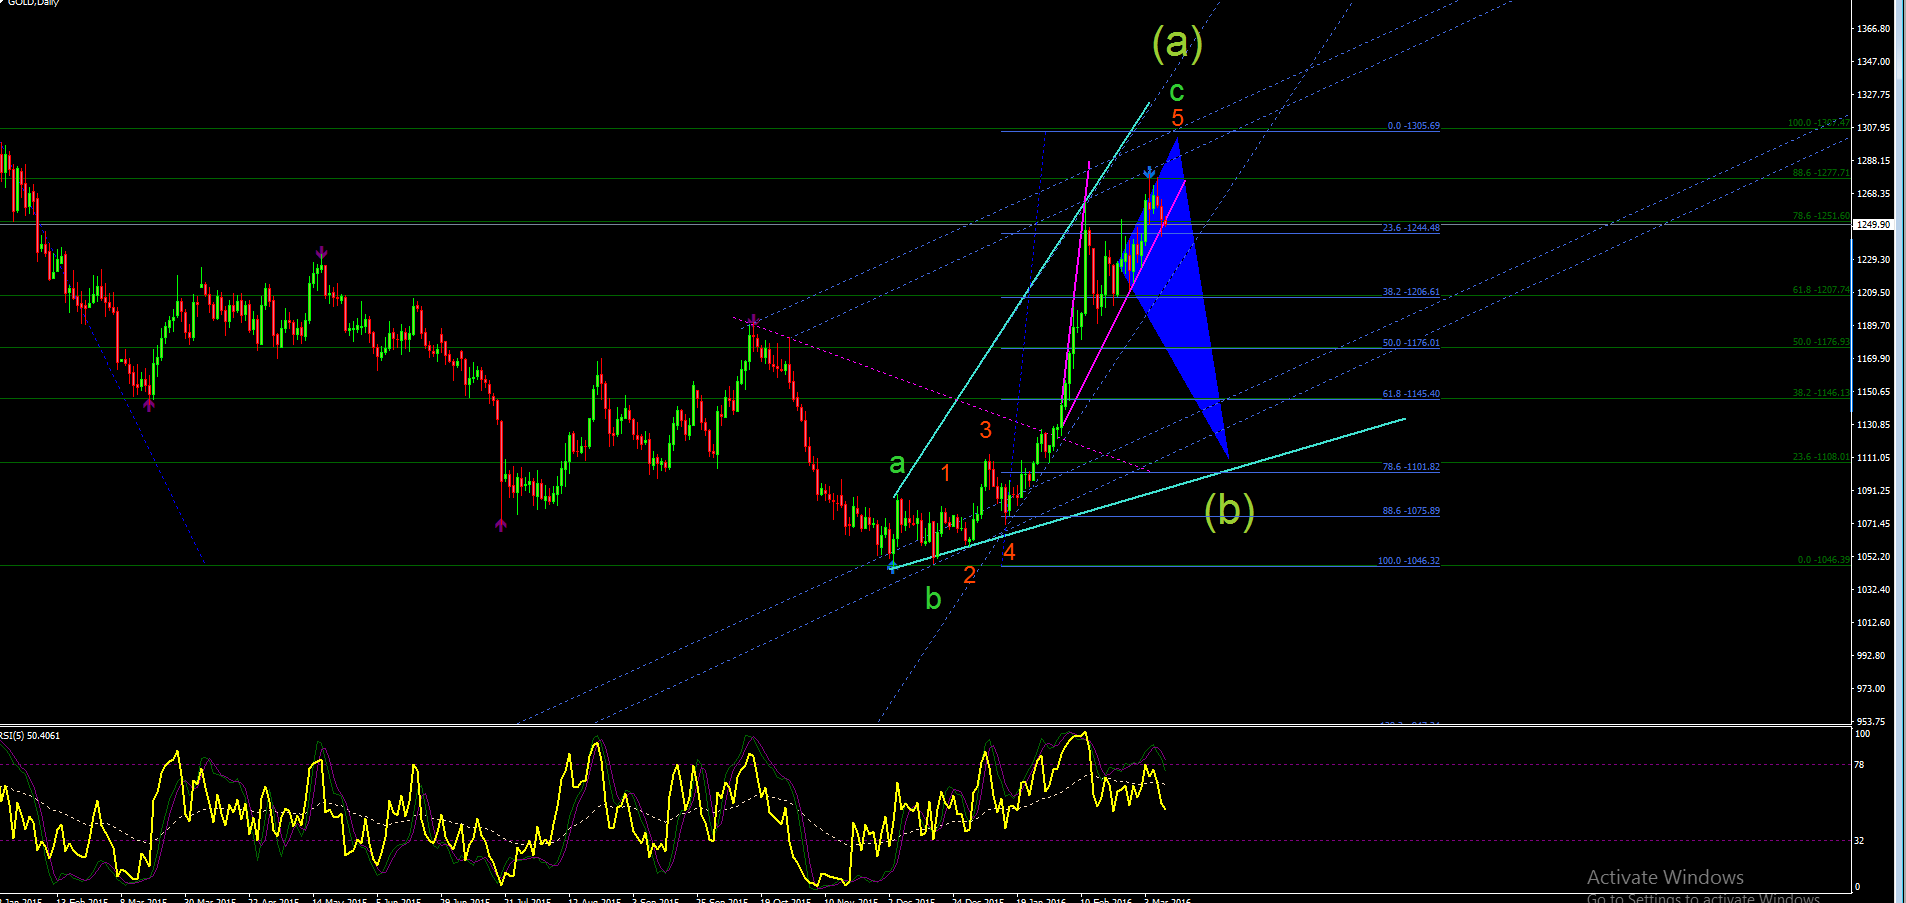Image resolution: width=1906 pixels, height=903 pixels.
Task: Select the large (a) wave label
Action: [x=1177, y=42]
